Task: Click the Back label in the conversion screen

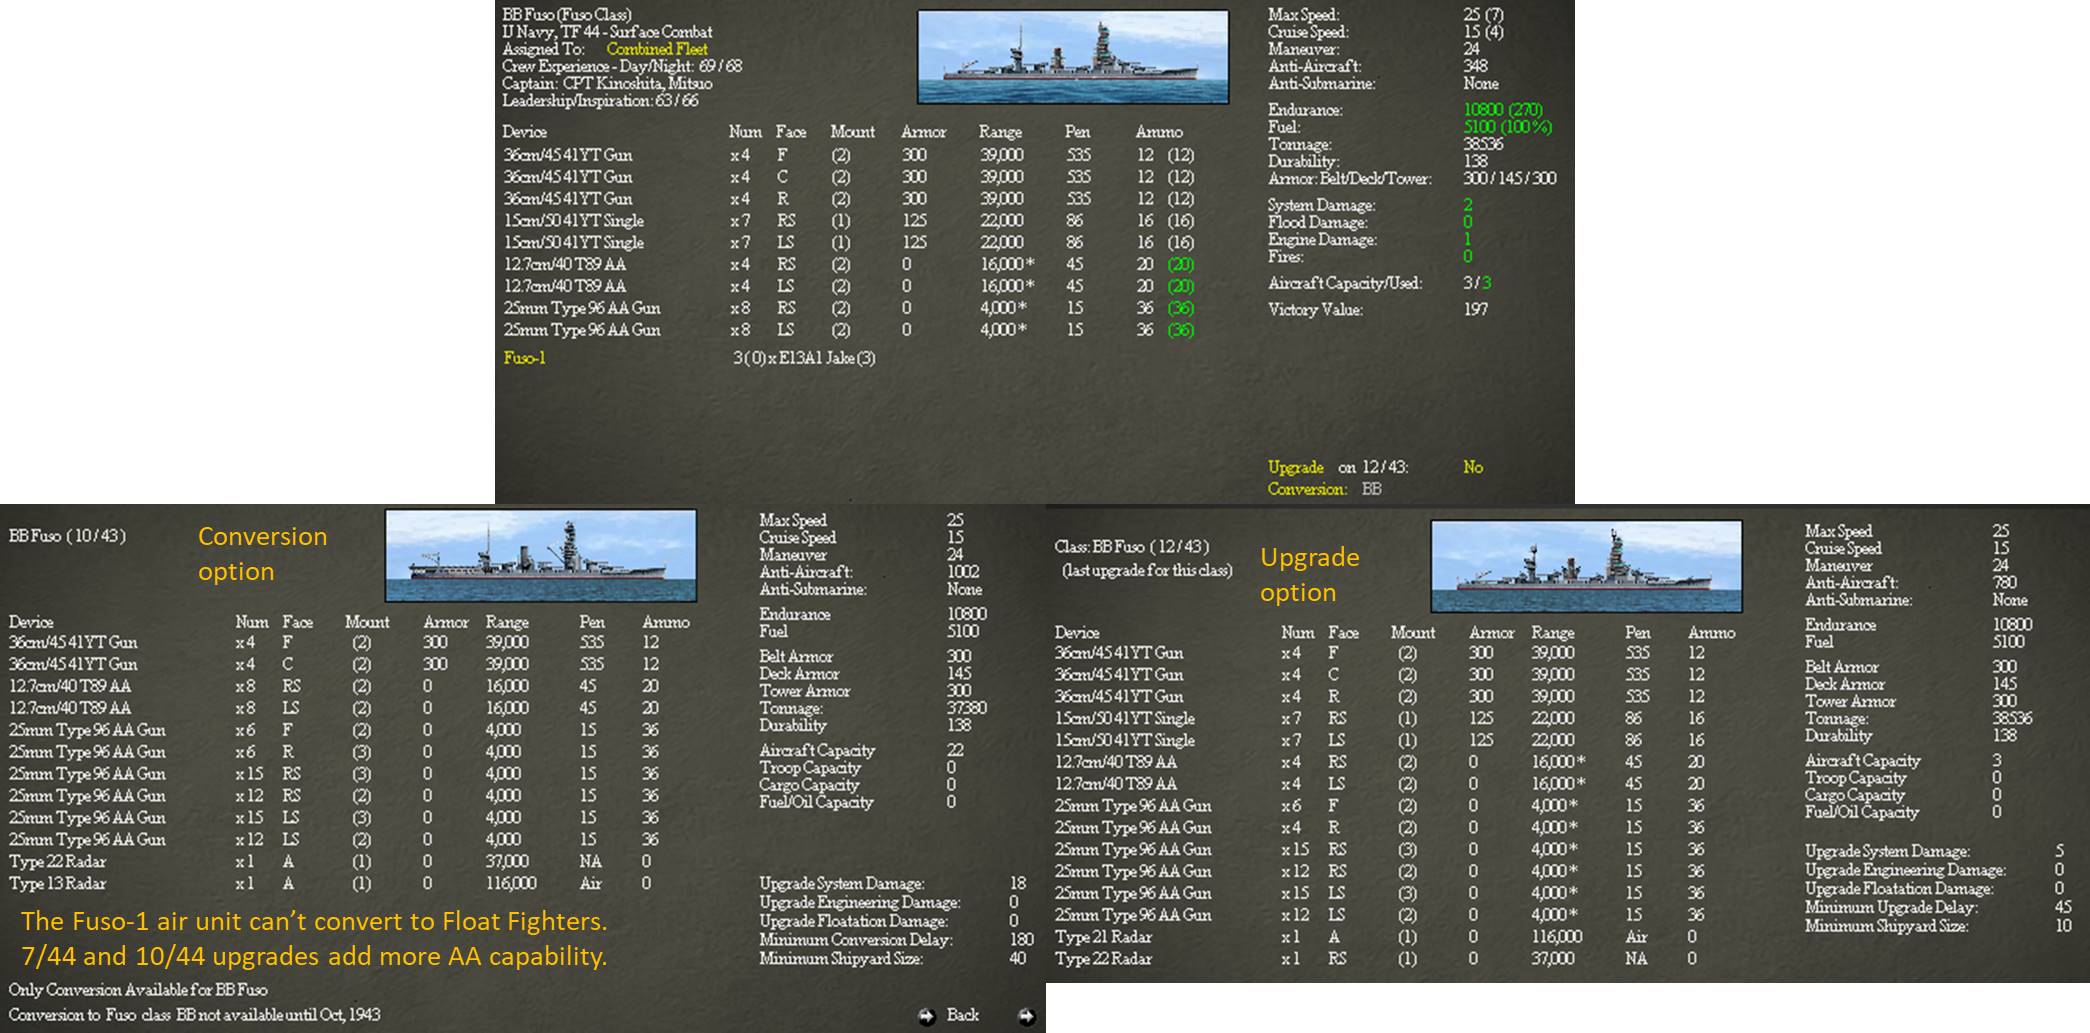Action: pyautogui.click(x=963, y=1015)
